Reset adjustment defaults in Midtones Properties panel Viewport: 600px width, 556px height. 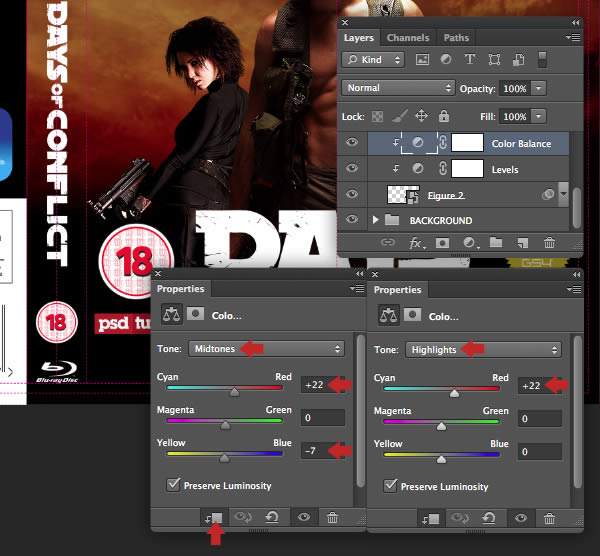click(272, 517)
